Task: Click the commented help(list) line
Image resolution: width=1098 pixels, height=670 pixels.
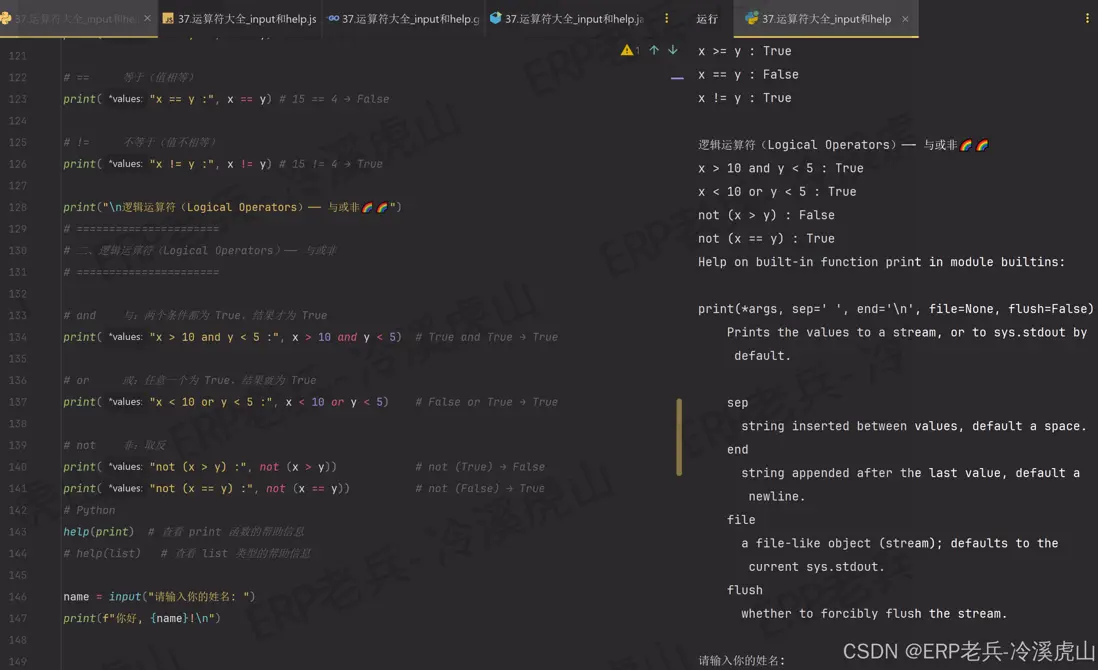Action: 186,554
